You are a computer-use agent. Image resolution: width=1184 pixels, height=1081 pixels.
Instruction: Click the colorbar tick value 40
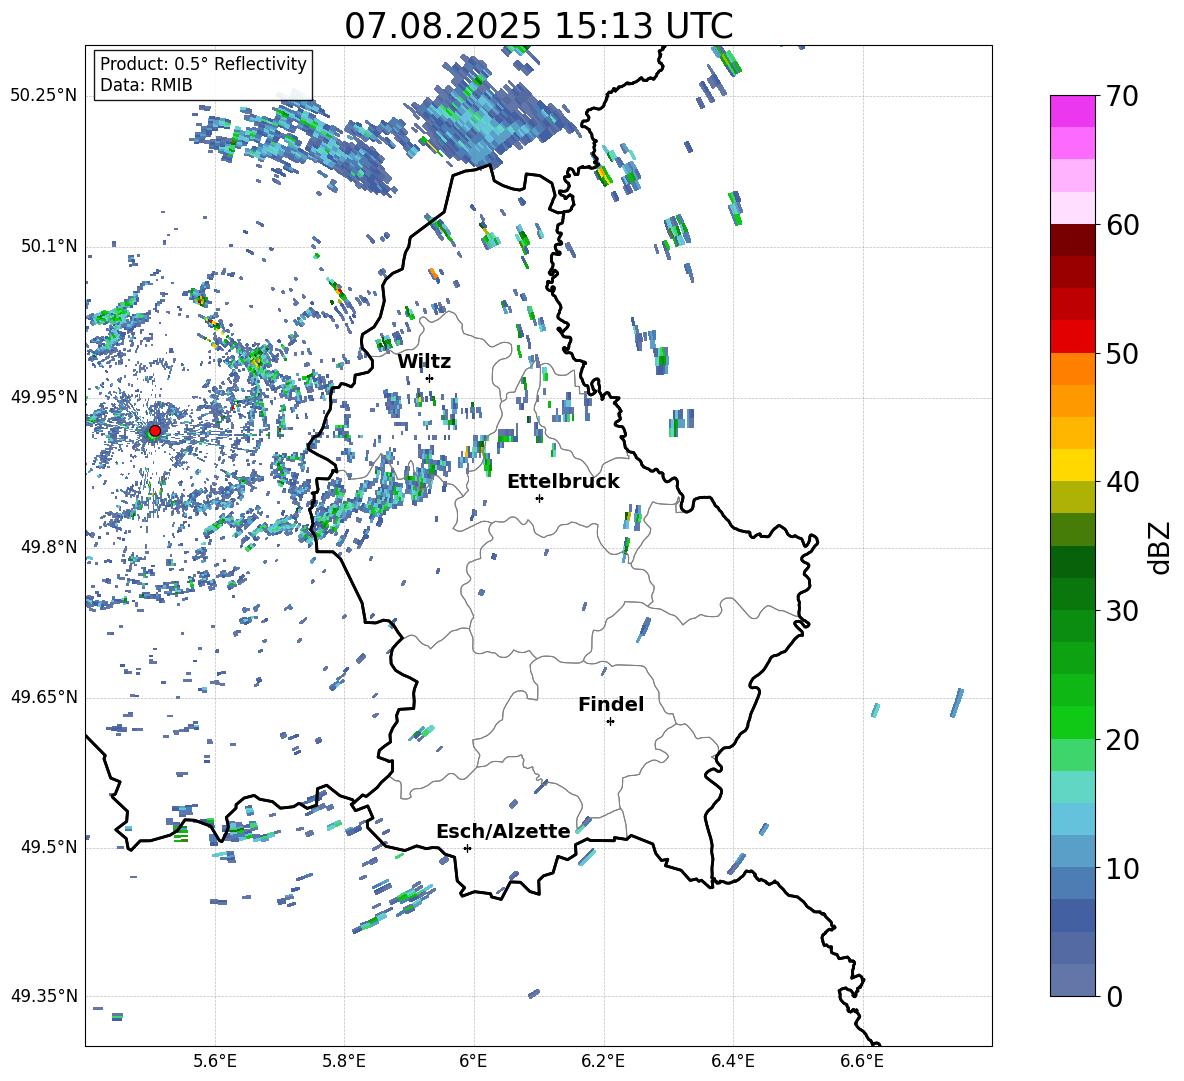tap(1122, 482)
